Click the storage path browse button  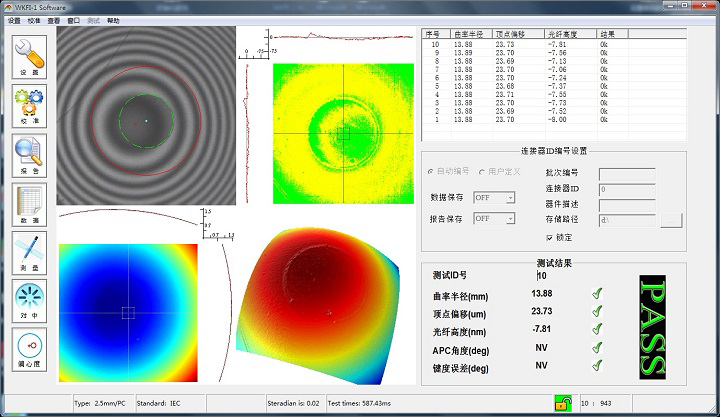[671, 220]
